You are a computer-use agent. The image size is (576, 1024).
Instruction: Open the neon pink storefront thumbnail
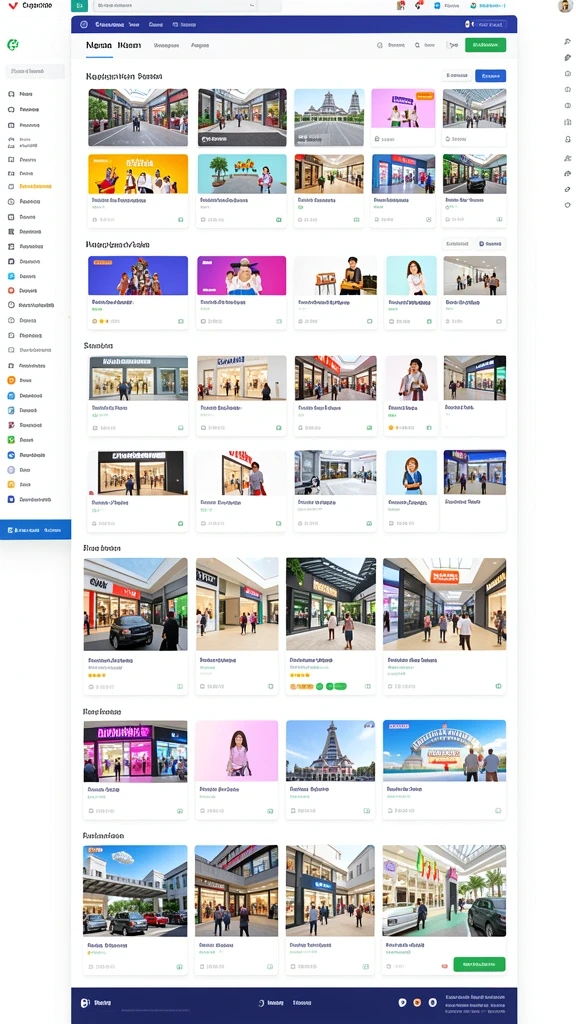[135, 750]
